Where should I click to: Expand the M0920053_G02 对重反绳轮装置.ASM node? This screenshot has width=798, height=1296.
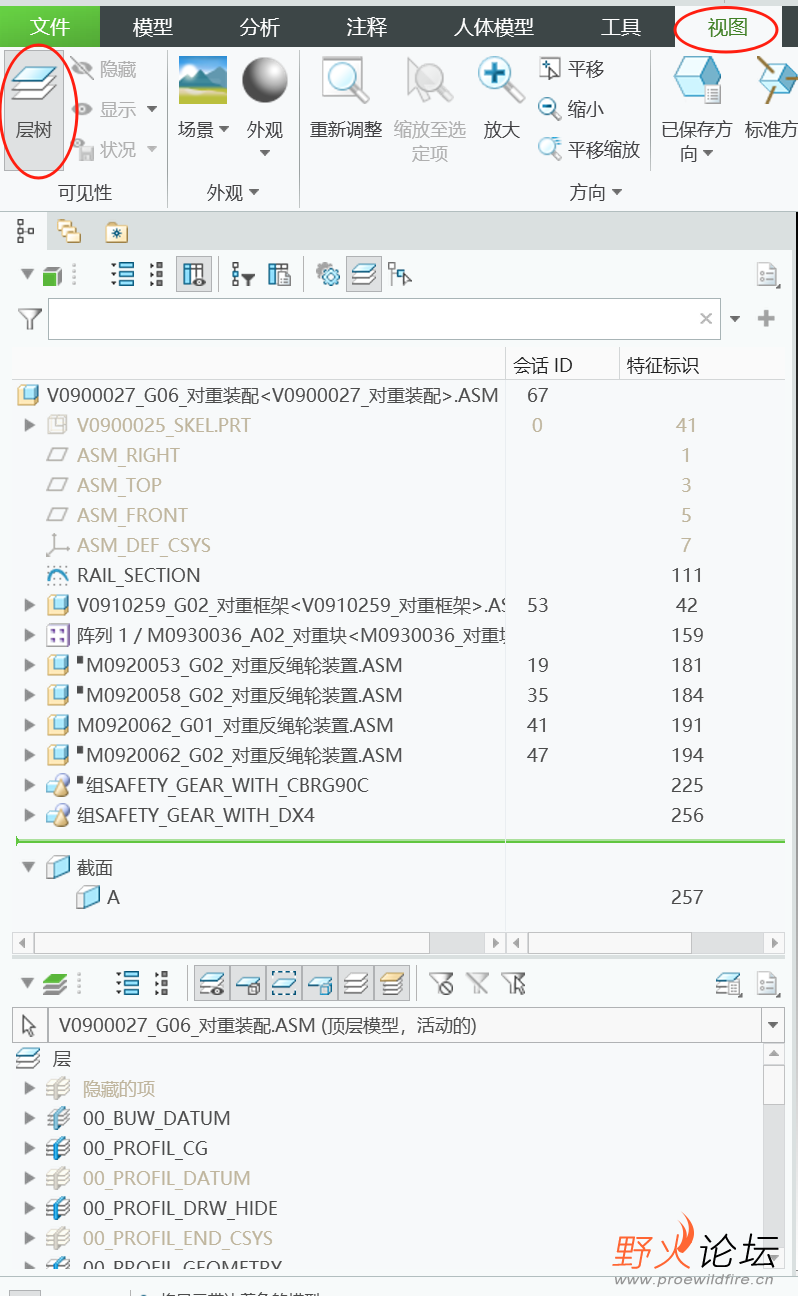click(29, 665)
